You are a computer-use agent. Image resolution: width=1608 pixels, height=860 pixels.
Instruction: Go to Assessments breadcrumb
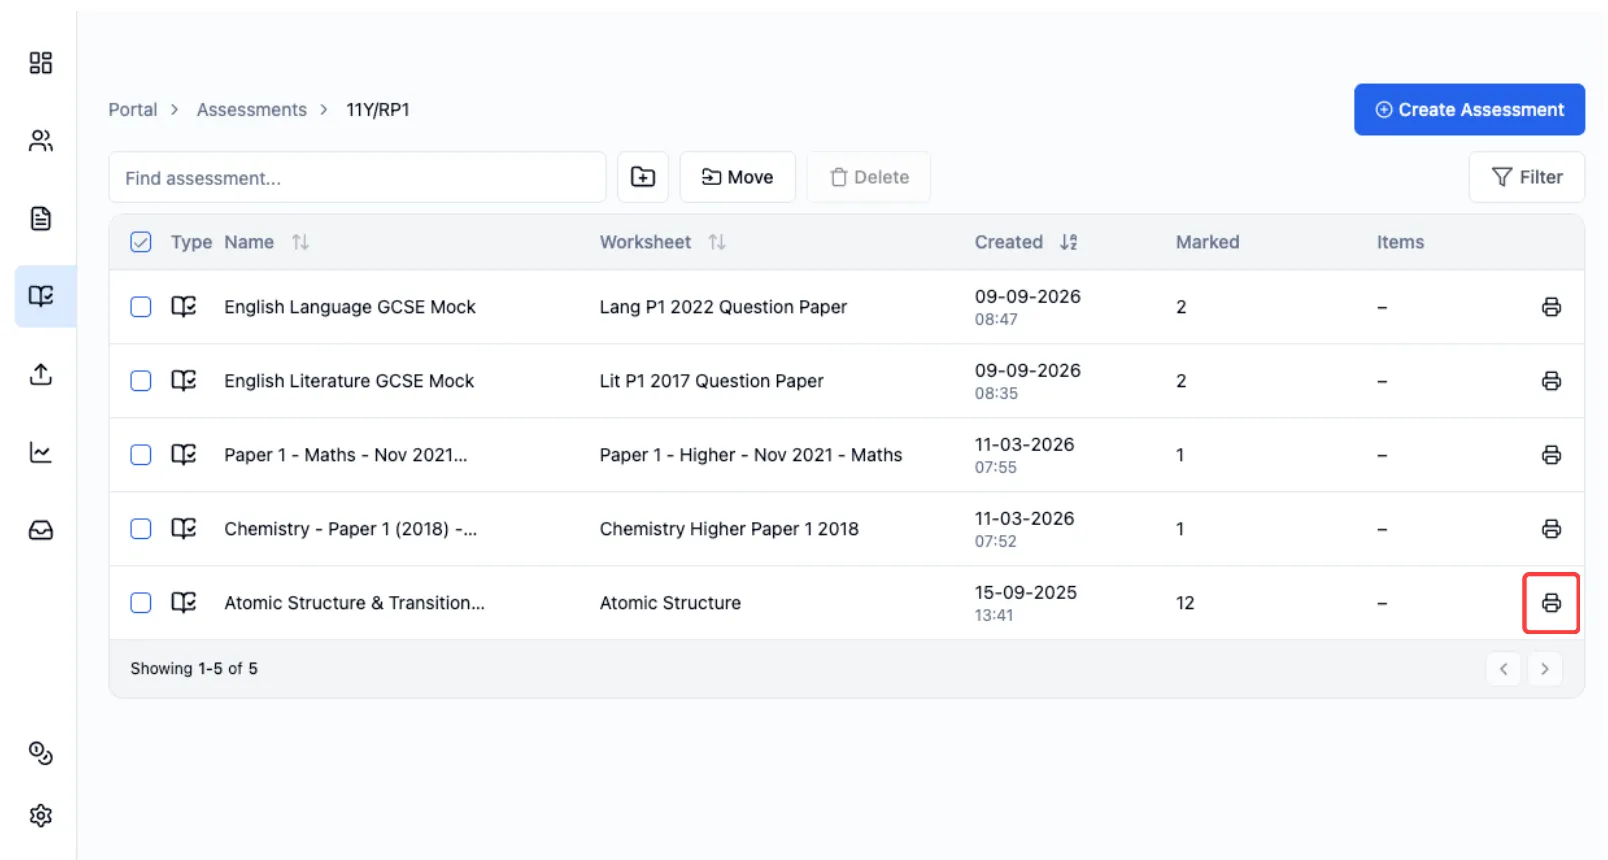(252, 110)
